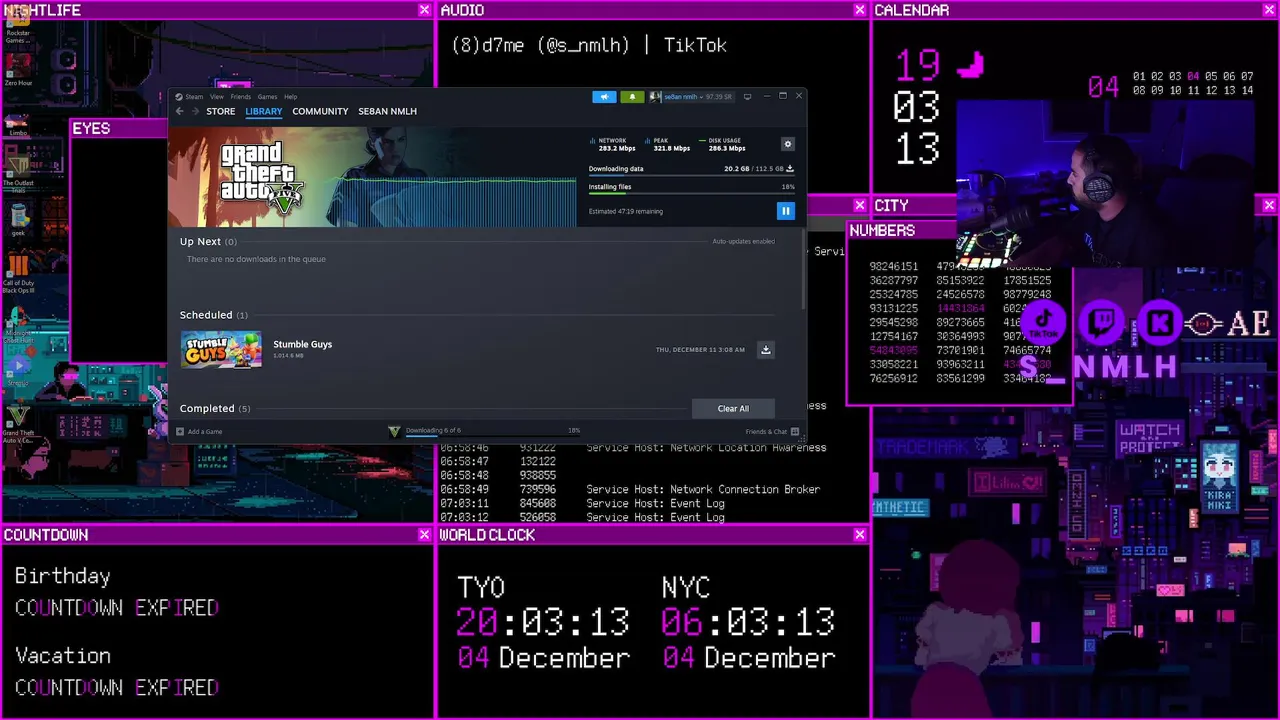Screen dimensions: 1280x720
Task: Open the Steam menu
Action: (194, 97)
